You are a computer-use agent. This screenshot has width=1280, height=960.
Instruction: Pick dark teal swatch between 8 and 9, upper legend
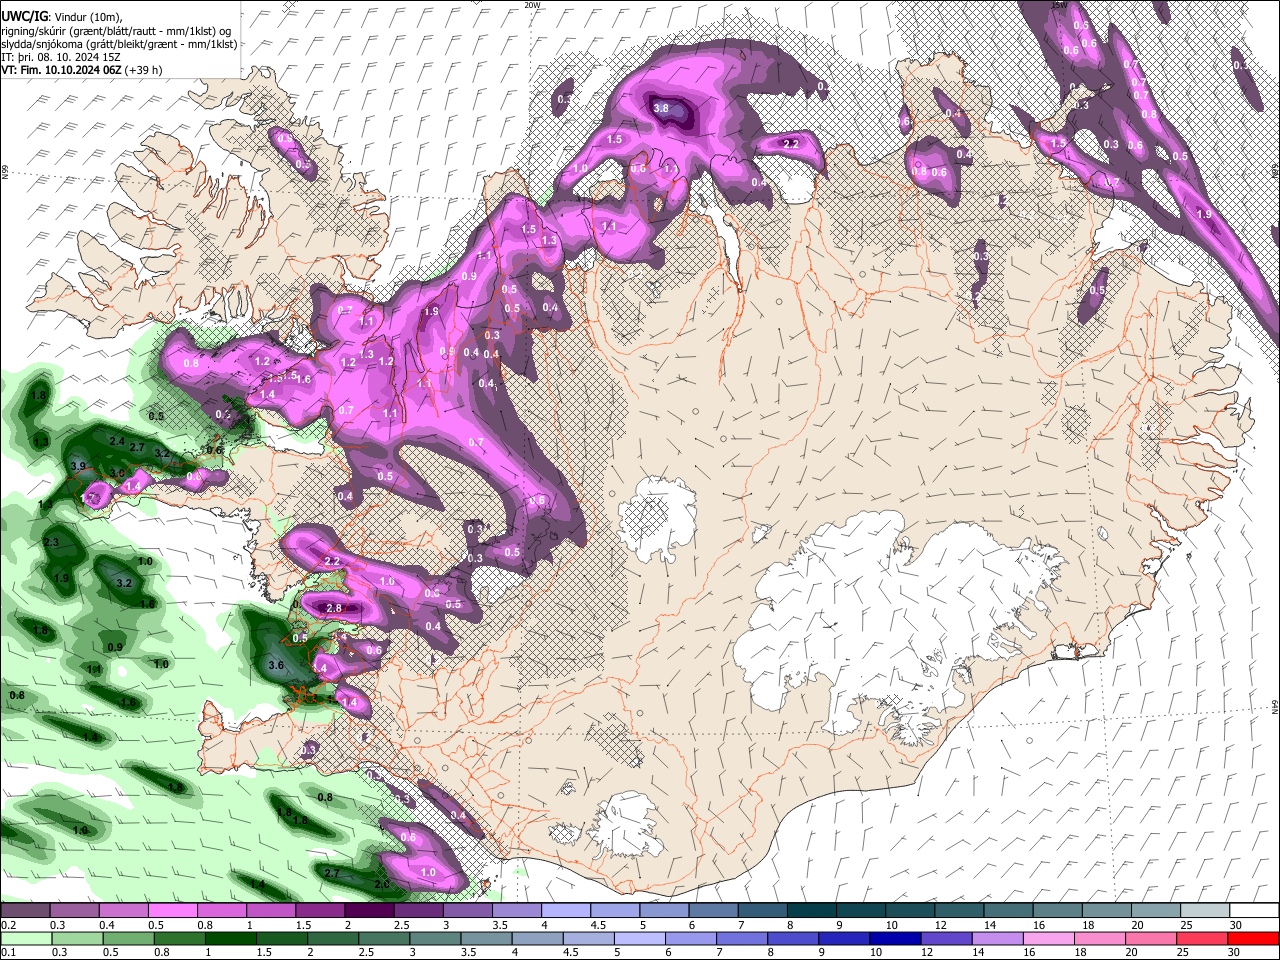click(811, 911)
